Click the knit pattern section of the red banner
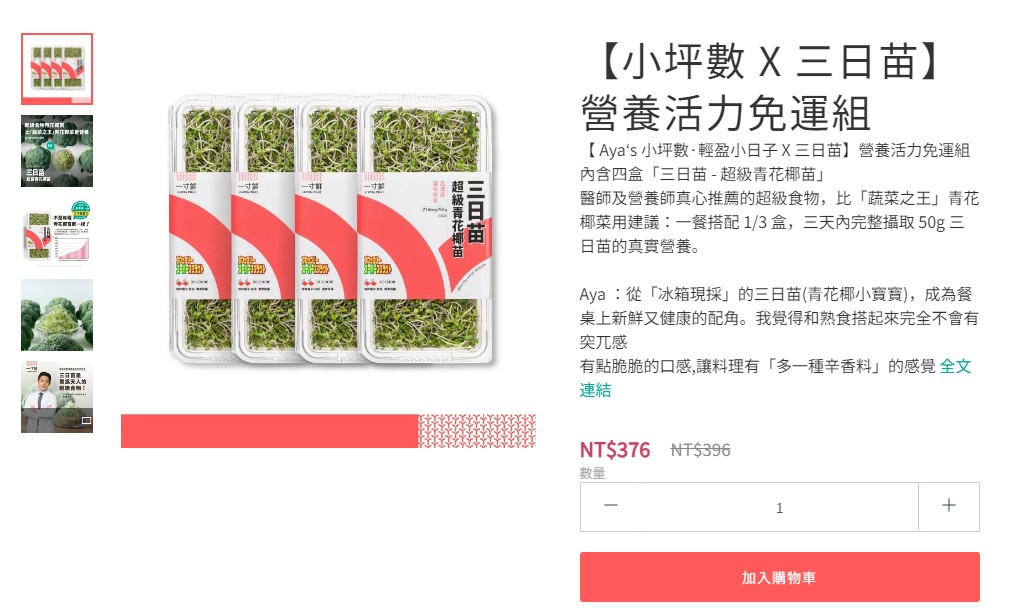 coord(476,431)
